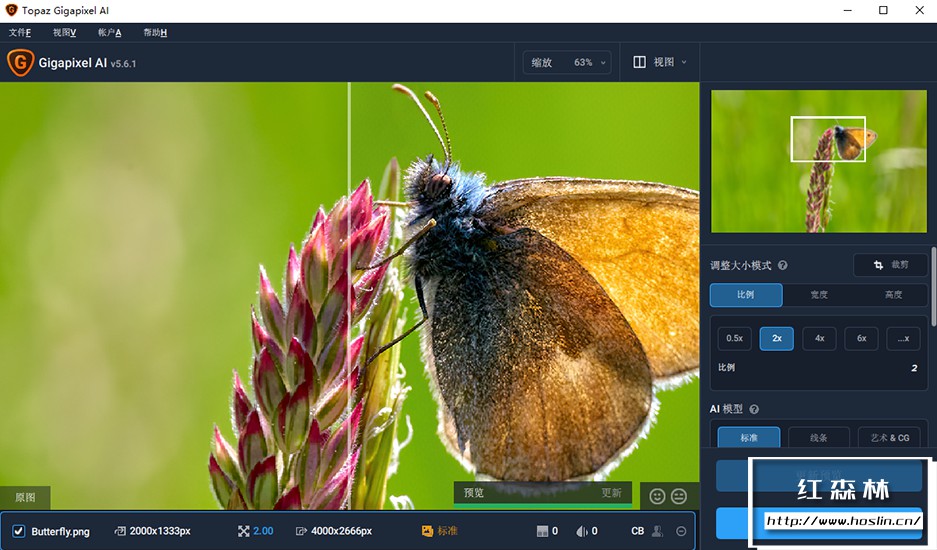937x550 pixels.
Task: Open the 帮助 menu
Action: [x=155, y=32]
